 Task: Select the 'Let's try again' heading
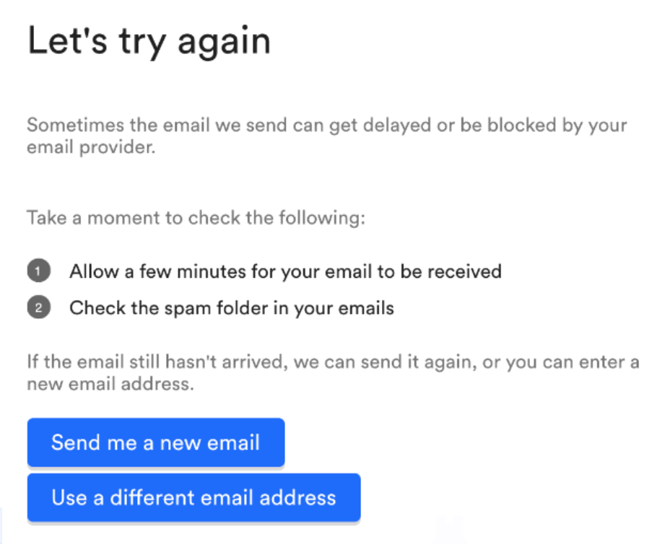click(x=148, y=41)
